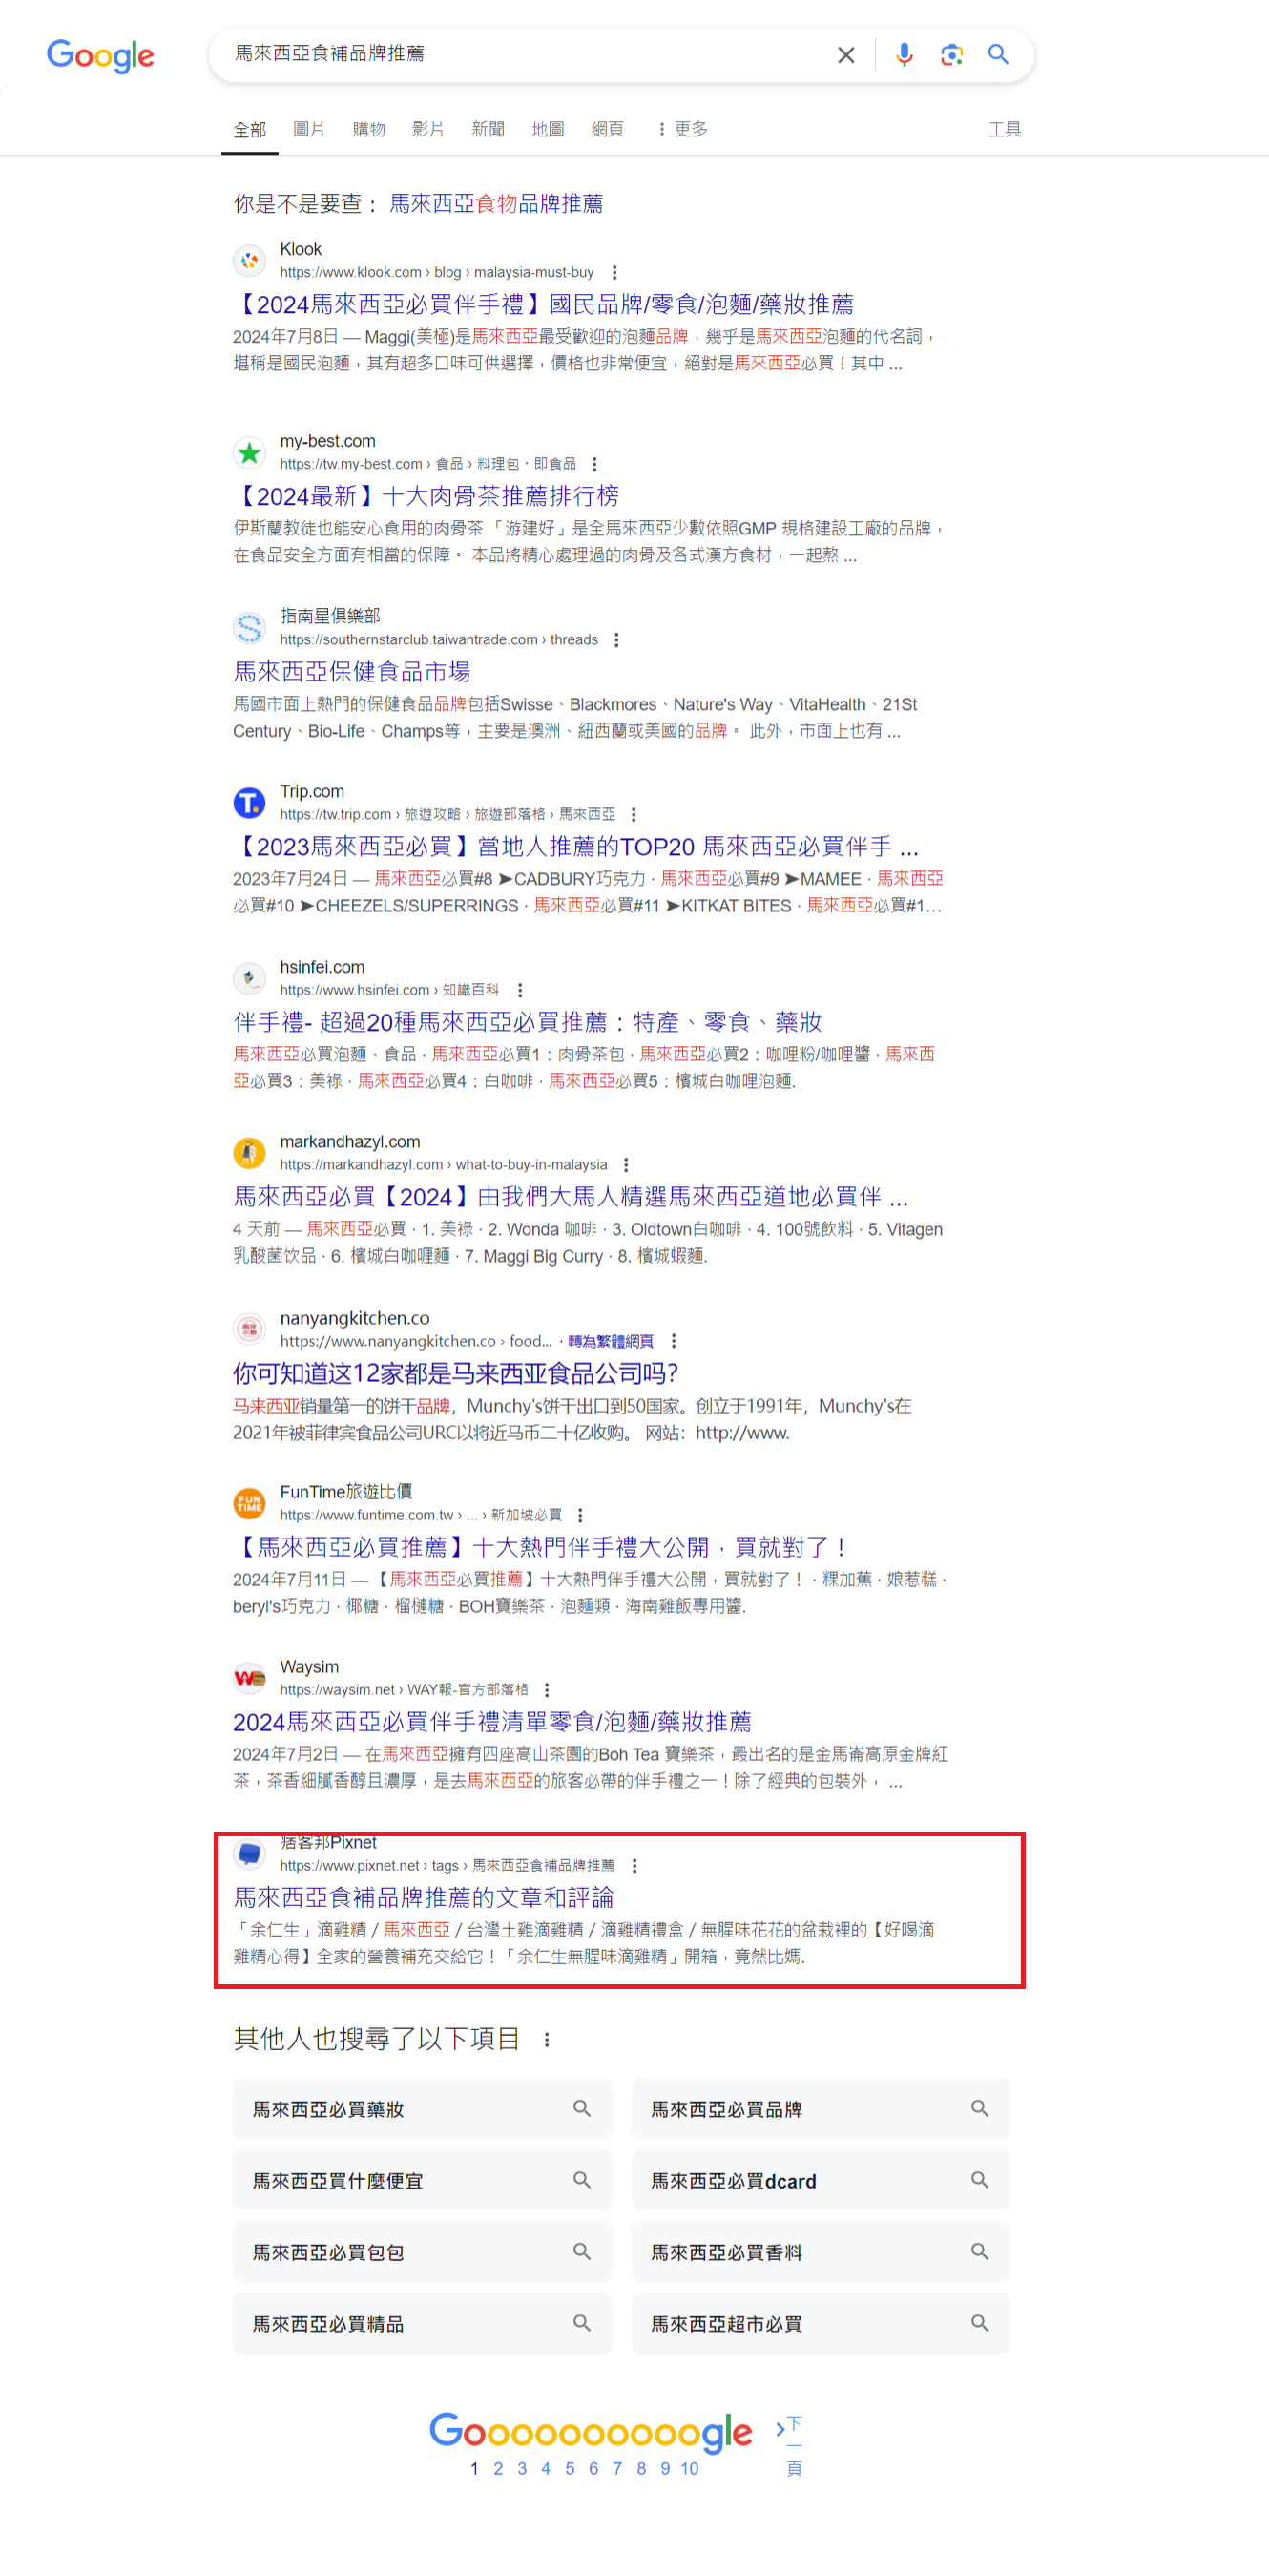Screen dimensions: 1269x2576
Task: Open Google Lens image search icon
Action: point(951,54)
